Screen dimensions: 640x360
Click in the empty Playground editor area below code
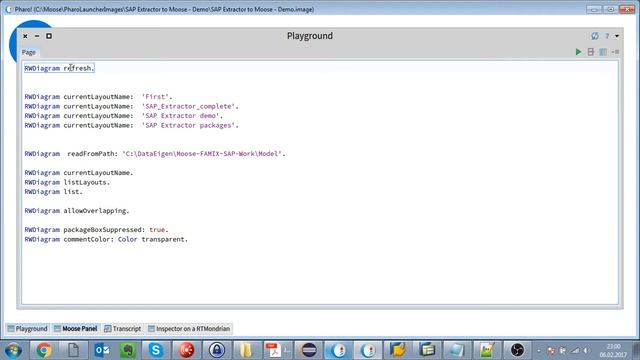[x=320, y=273]
